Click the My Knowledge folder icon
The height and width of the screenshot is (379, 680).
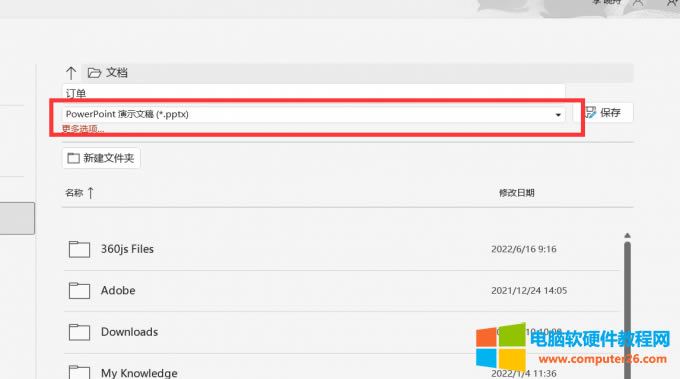tap(79, 372)
